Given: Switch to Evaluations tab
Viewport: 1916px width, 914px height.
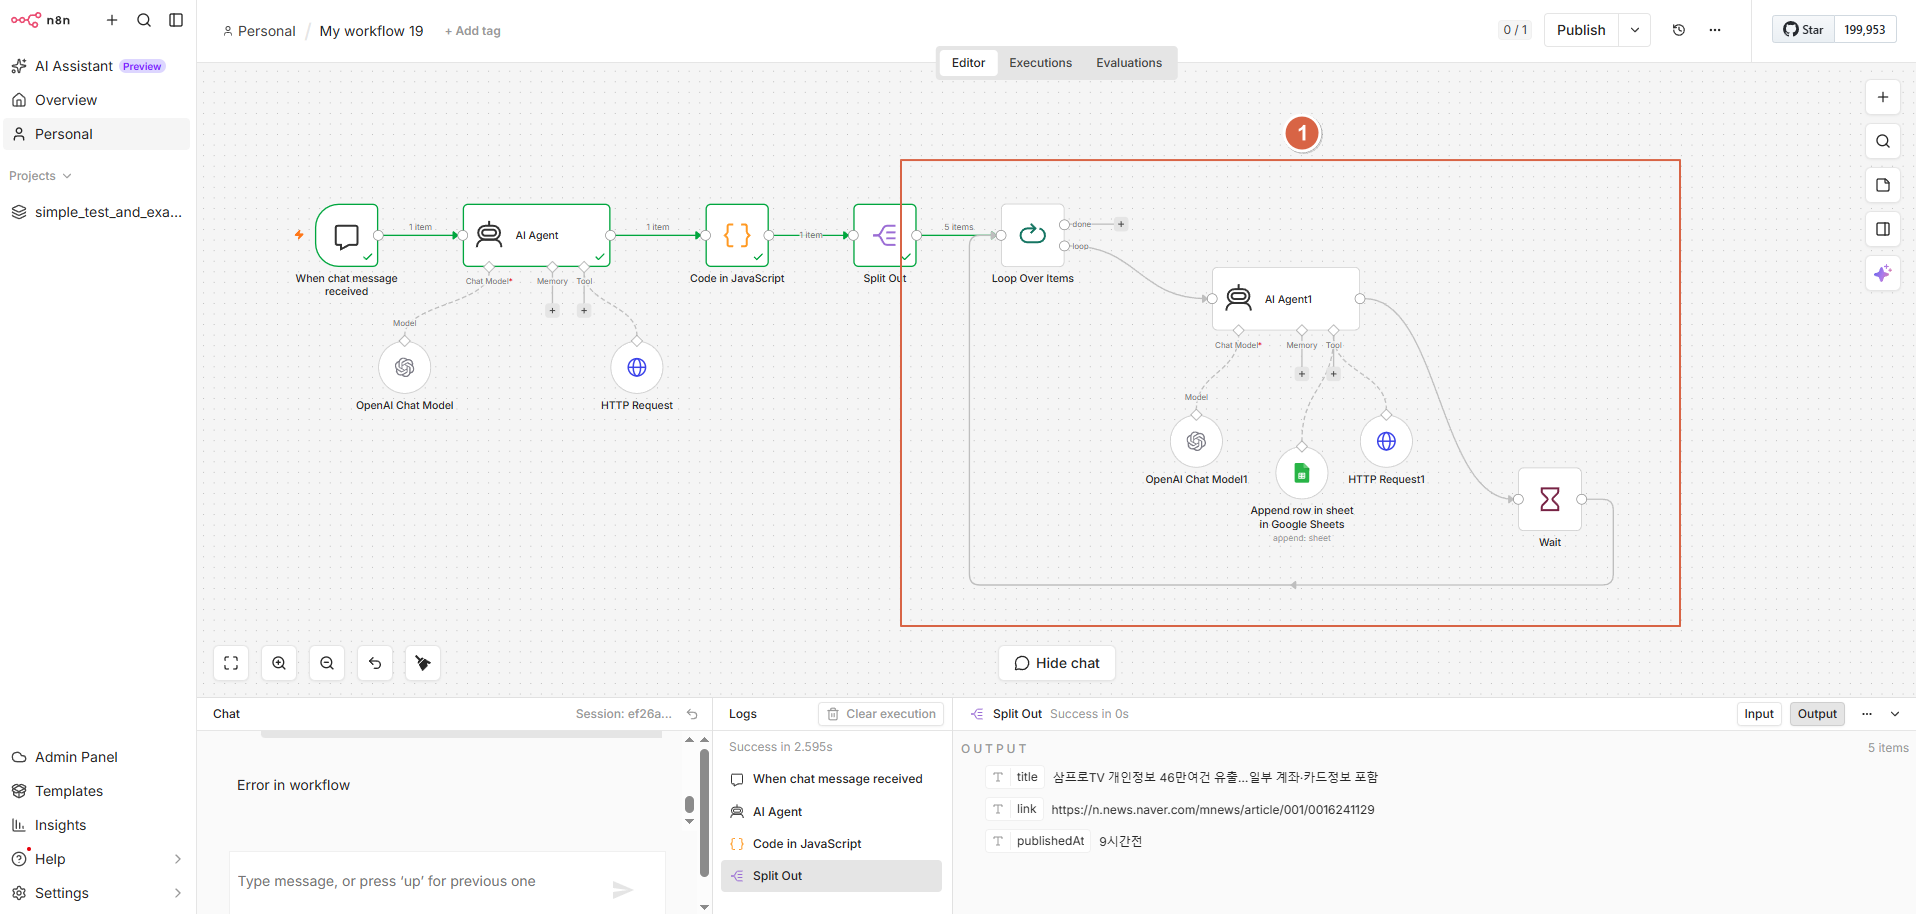Looking at the screenshot, I should pyautogui.click(x=1129, y=63).
